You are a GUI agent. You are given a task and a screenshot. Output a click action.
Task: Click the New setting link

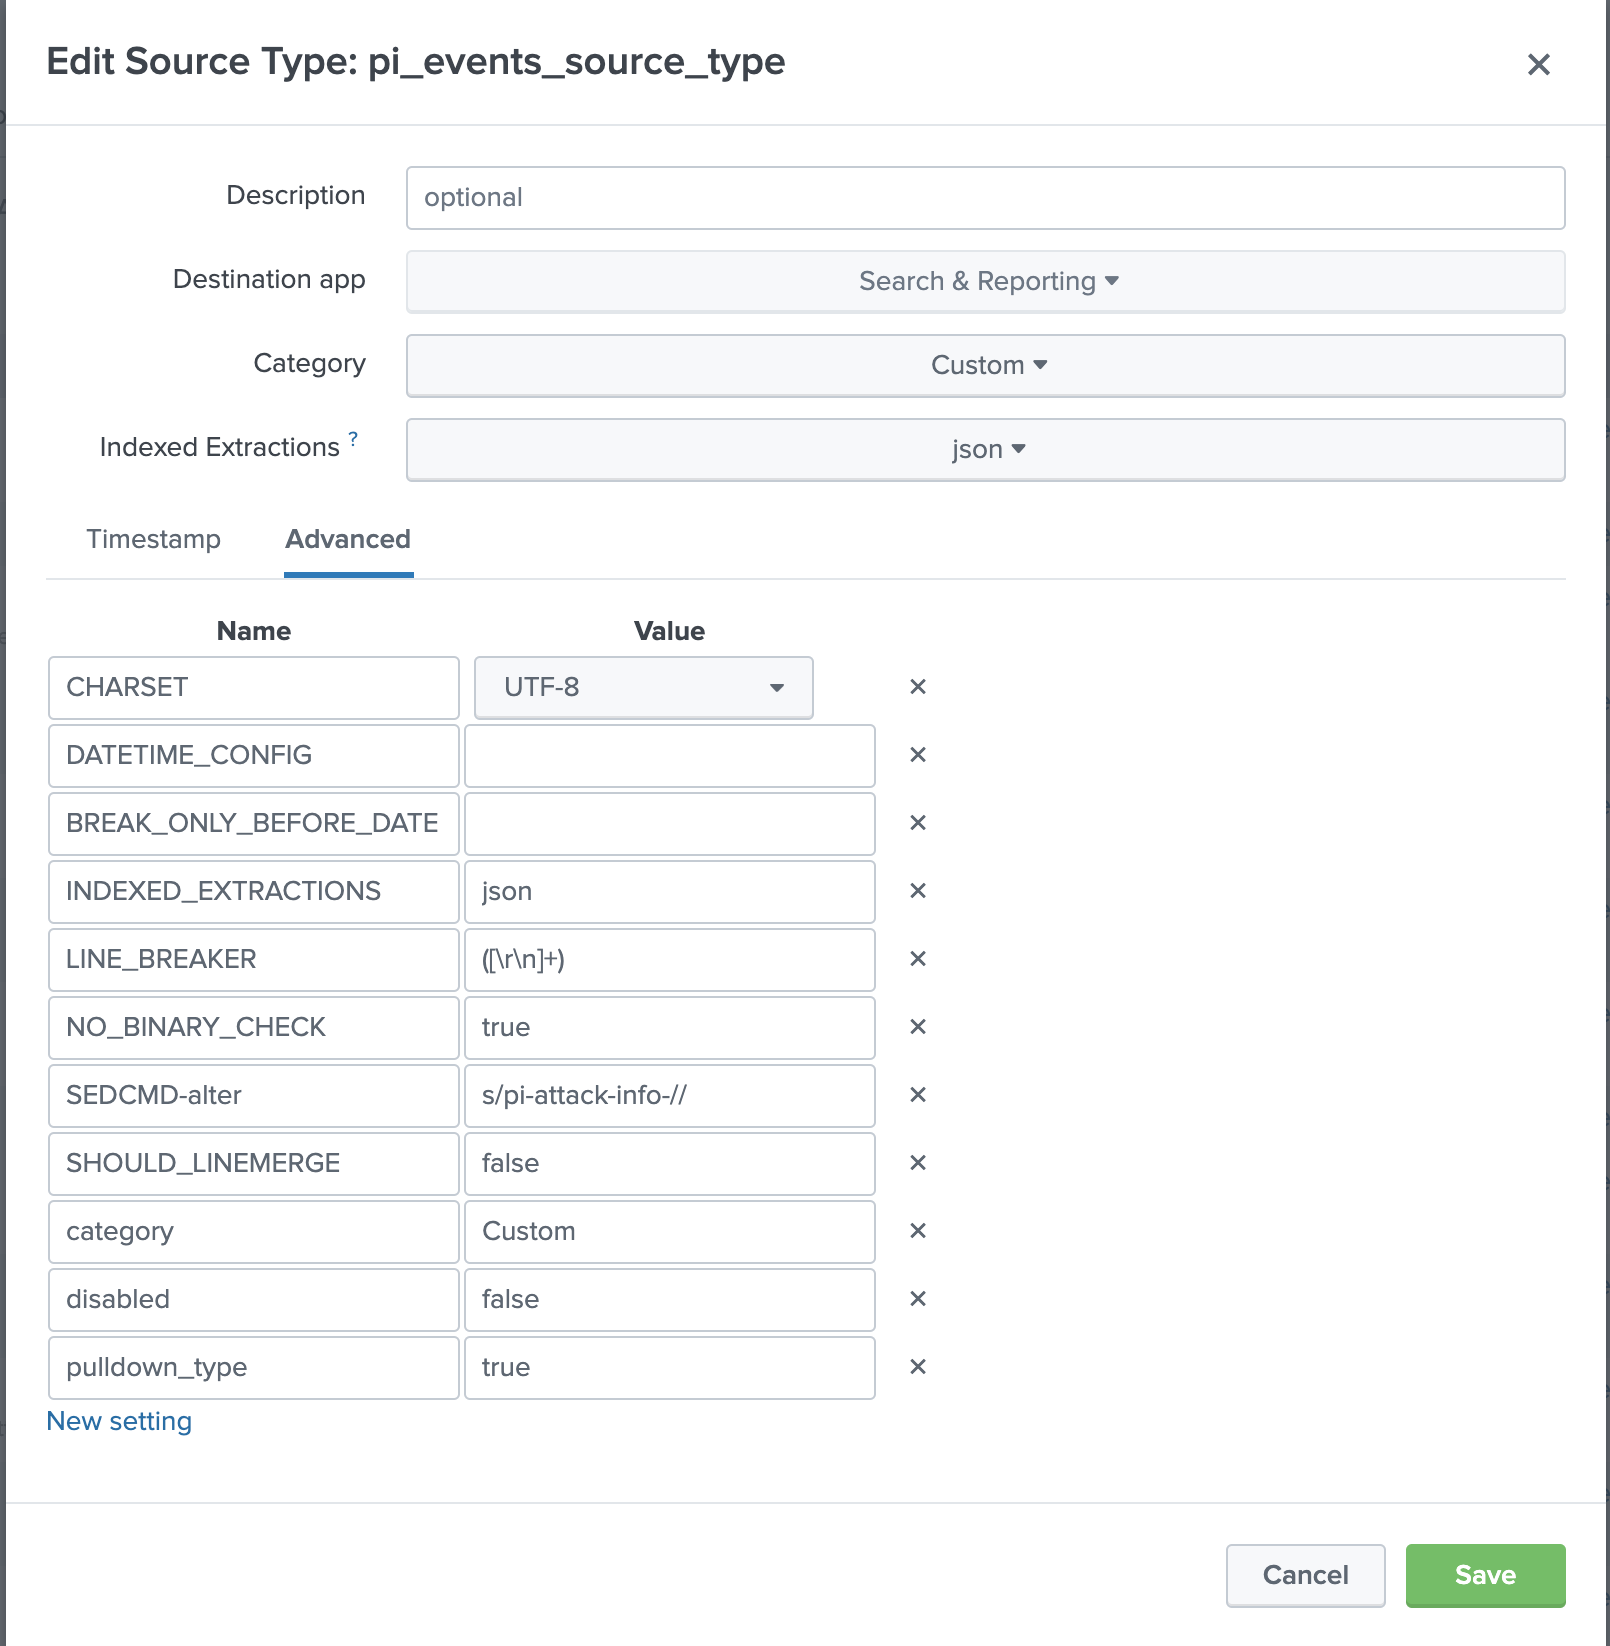pos(119,1421)
